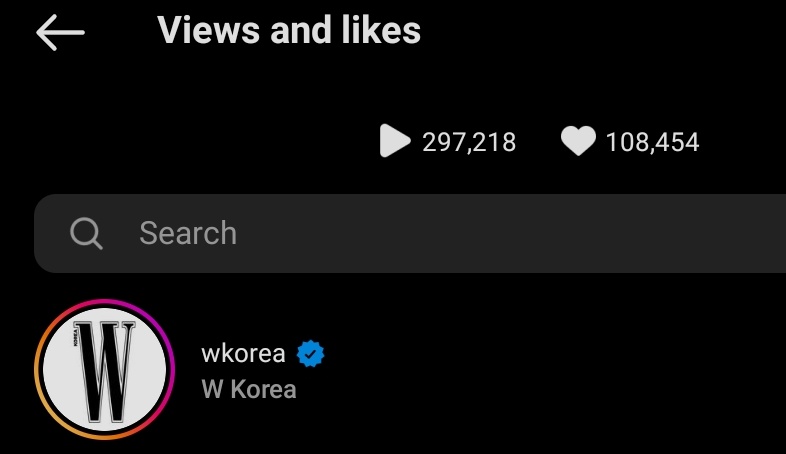Image resolution: width=786 pixels, height=454 pixels.
Task: Focus the Search input field
Action: (410, 234)
